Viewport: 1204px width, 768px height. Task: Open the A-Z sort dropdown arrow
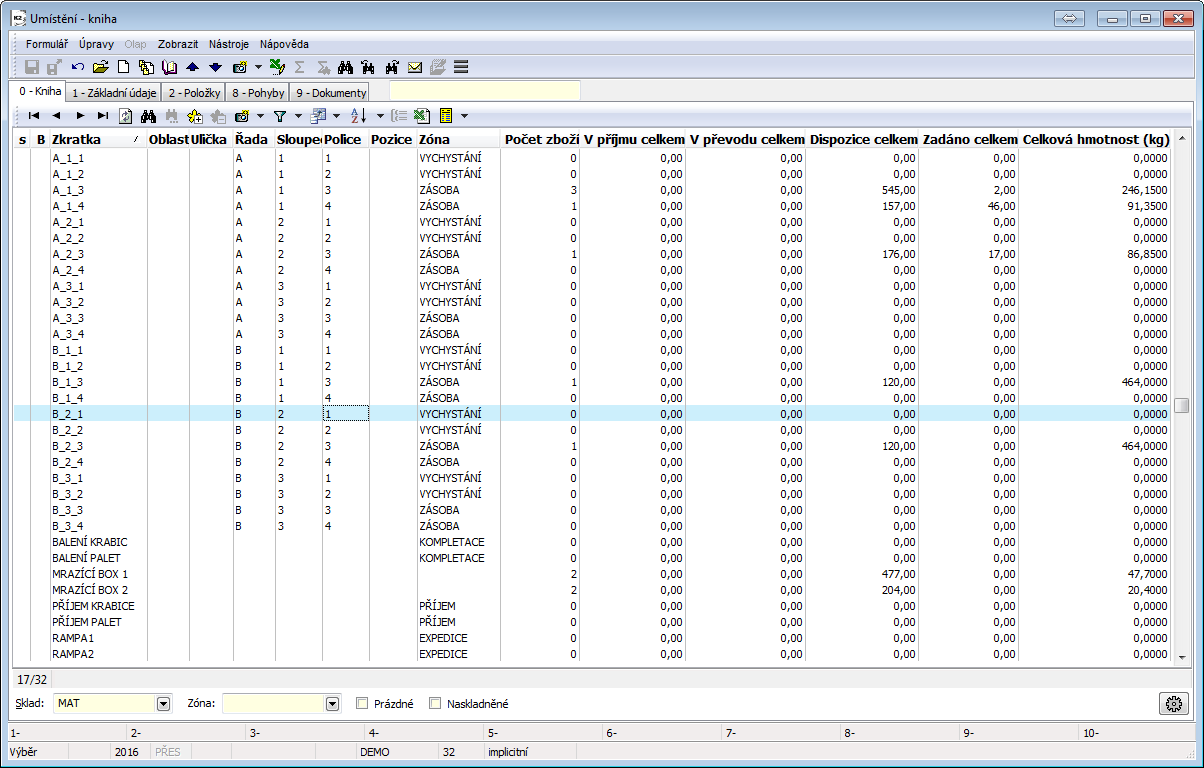(379, 116)
